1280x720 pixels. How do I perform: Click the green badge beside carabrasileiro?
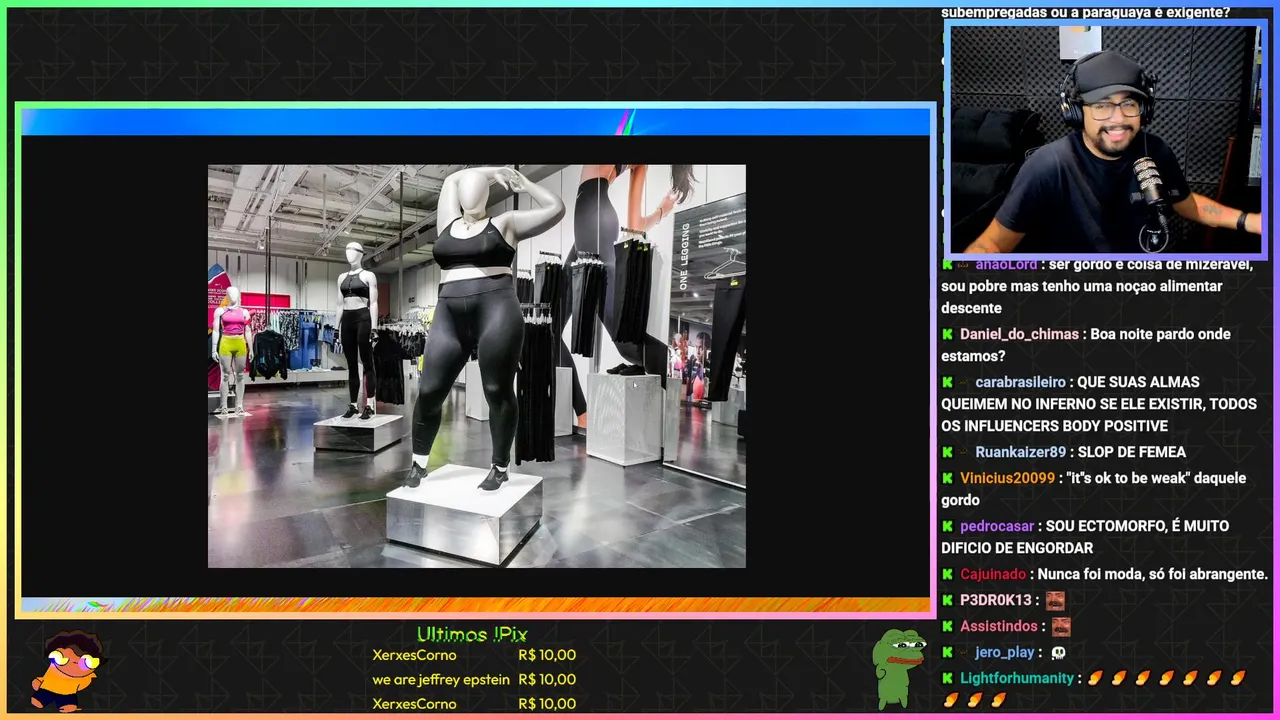click(947, 382)
